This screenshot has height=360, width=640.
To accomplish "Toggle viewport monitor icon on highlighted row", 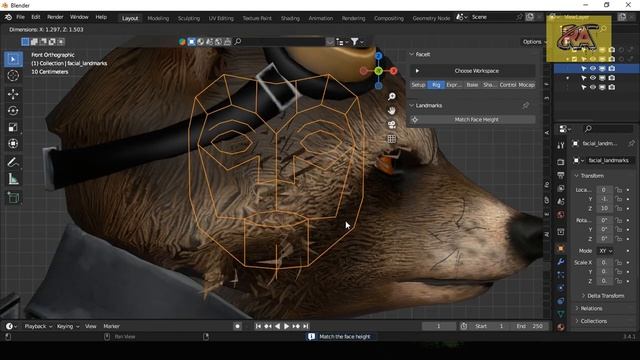I will [602, 69].
